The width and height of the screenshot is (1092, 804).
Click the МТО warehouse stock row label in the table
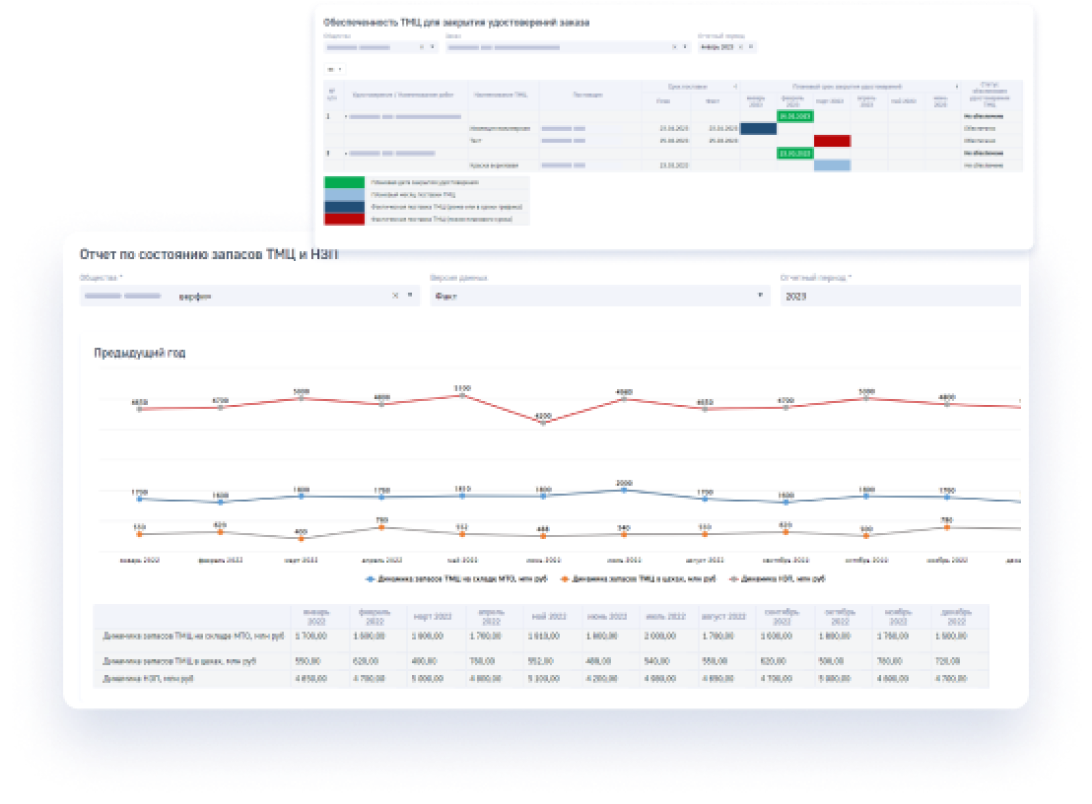193,636
